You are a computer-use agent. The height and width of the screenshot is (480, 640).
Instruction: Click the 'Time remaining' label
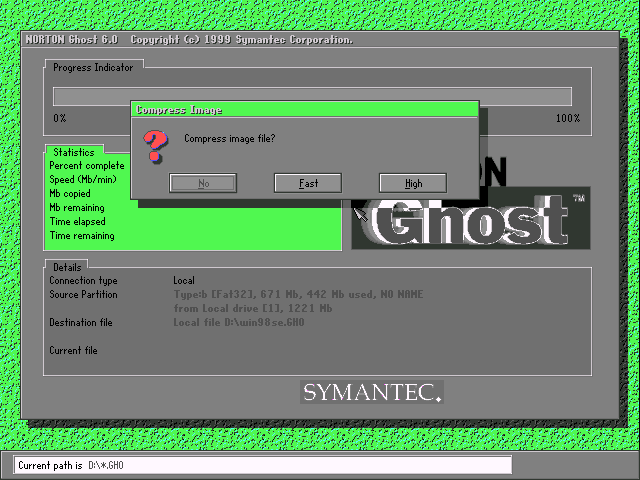[82, 236]
